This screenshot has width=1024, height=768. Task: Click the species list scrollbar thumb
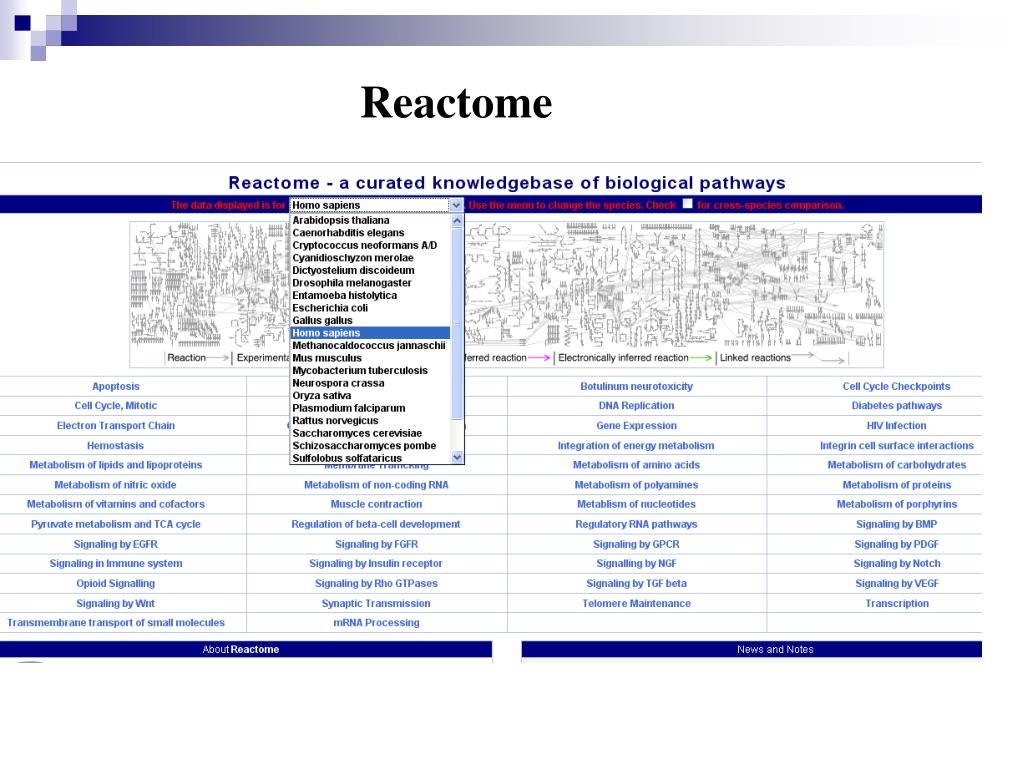[457, 323]
